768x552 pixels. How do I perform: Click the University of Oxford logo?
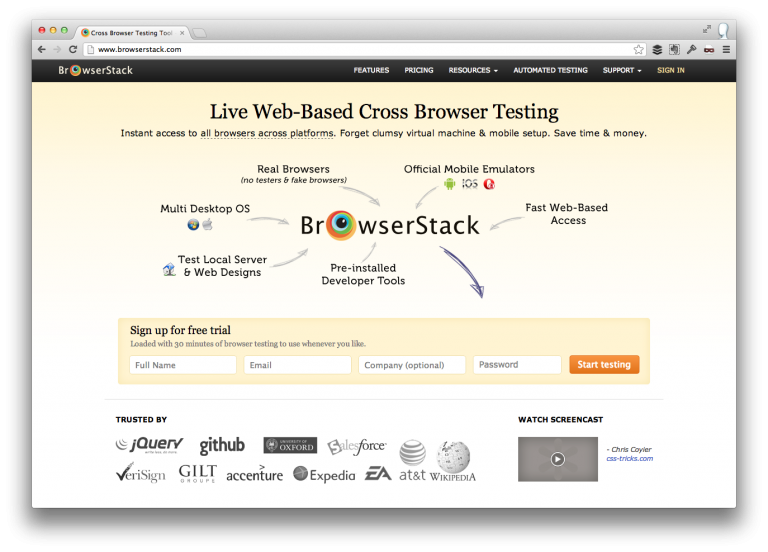(290, 445)
